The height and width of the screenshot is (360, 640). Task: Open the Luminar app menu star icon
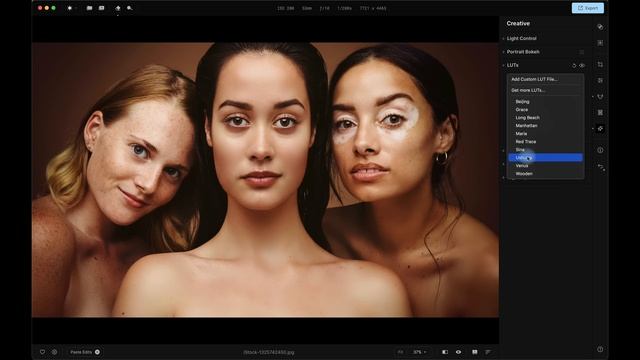coord(70,8)
